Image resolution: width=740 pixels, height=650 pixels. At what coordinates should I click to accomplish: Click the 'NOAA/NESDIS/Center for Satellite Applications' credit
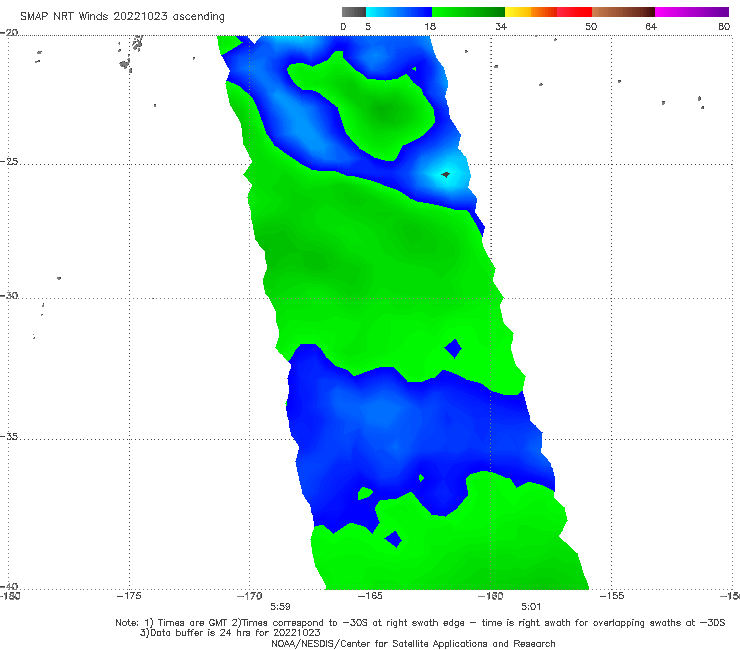click(413, 644)
